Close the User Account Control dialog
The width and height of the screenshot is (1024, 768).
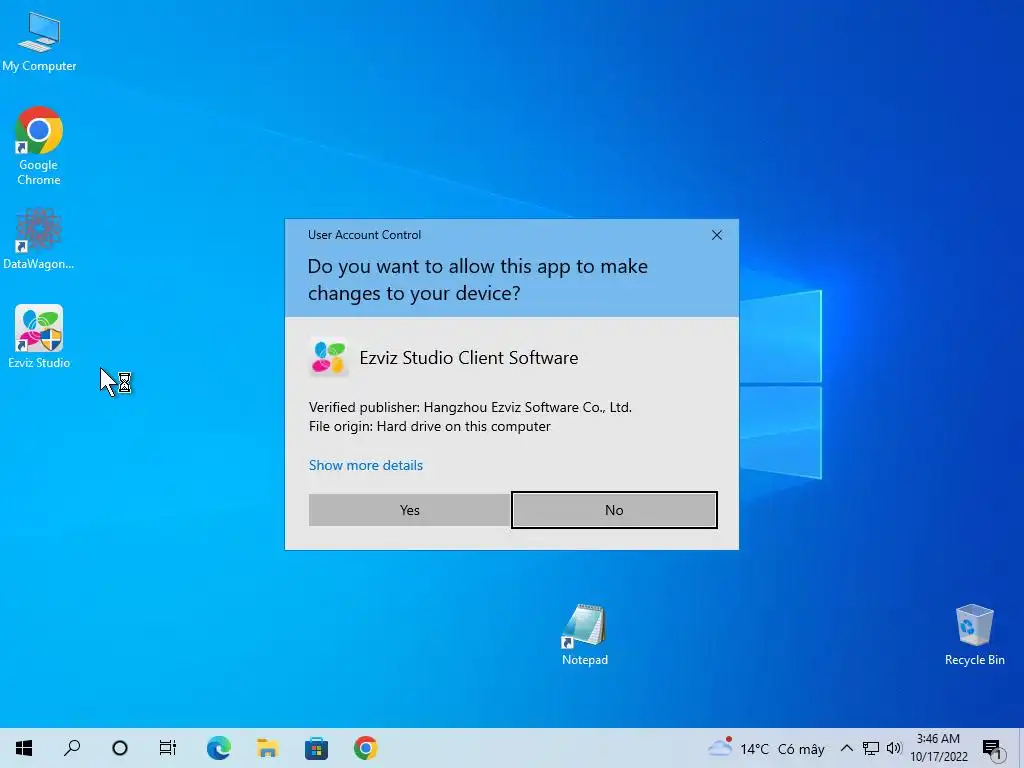[x=716, y=235]
